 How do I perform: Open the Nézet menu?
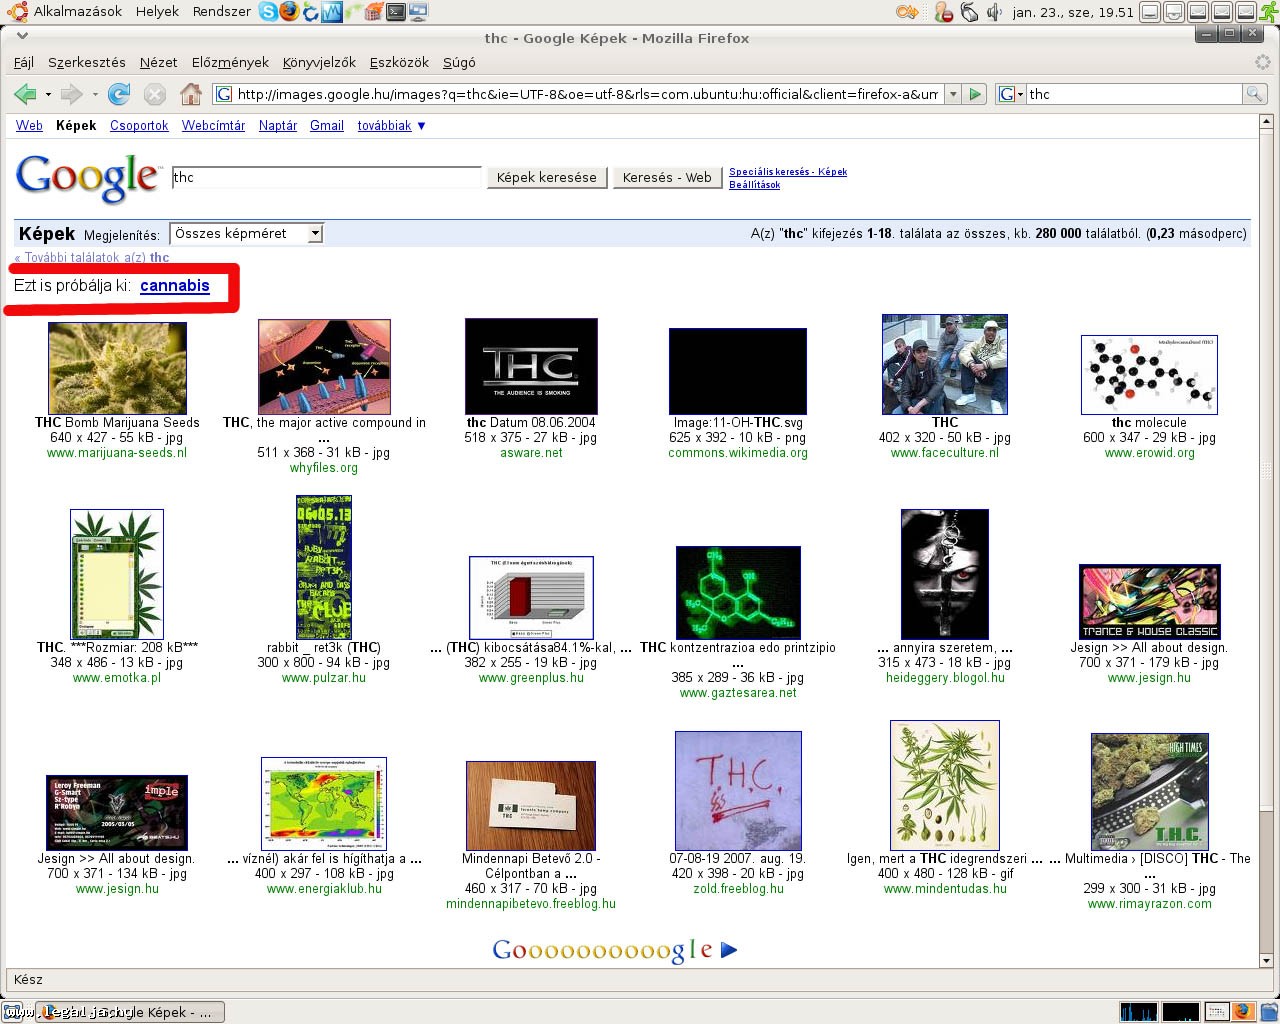pyautogui.click(x=158, y=62)
